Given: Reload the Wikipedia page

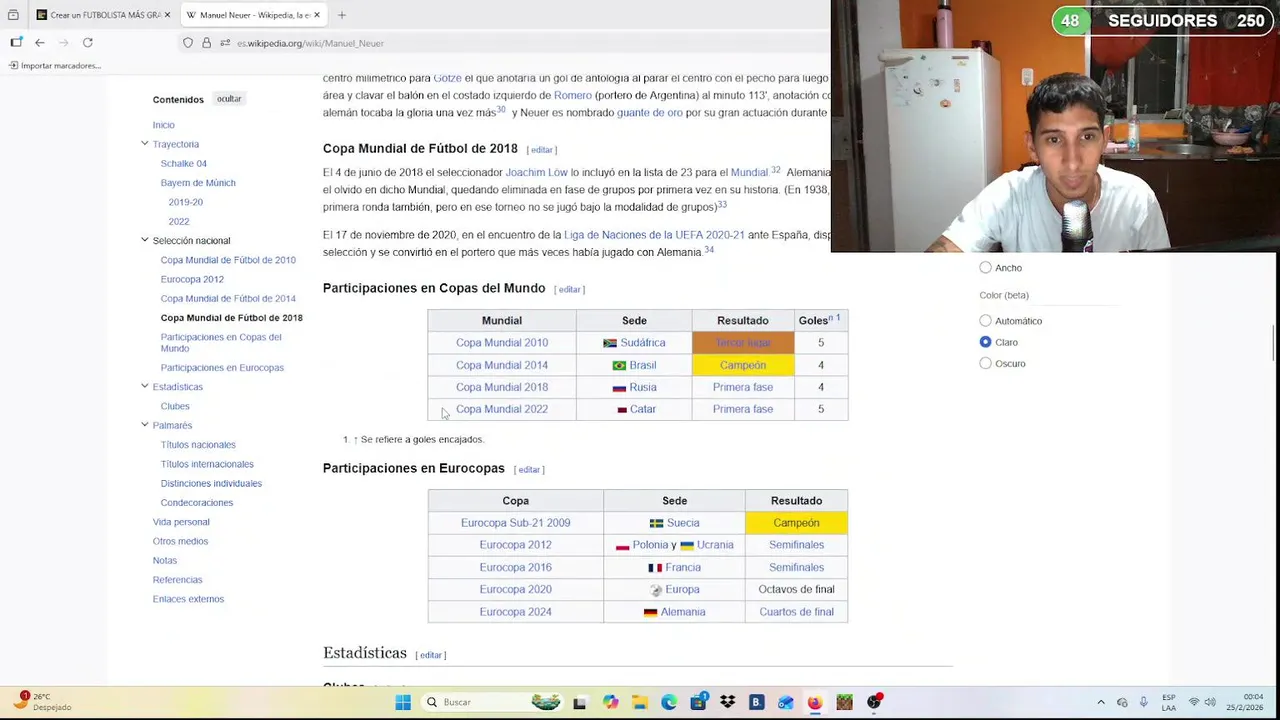Looking at the screenshot, I should [88, 43].
